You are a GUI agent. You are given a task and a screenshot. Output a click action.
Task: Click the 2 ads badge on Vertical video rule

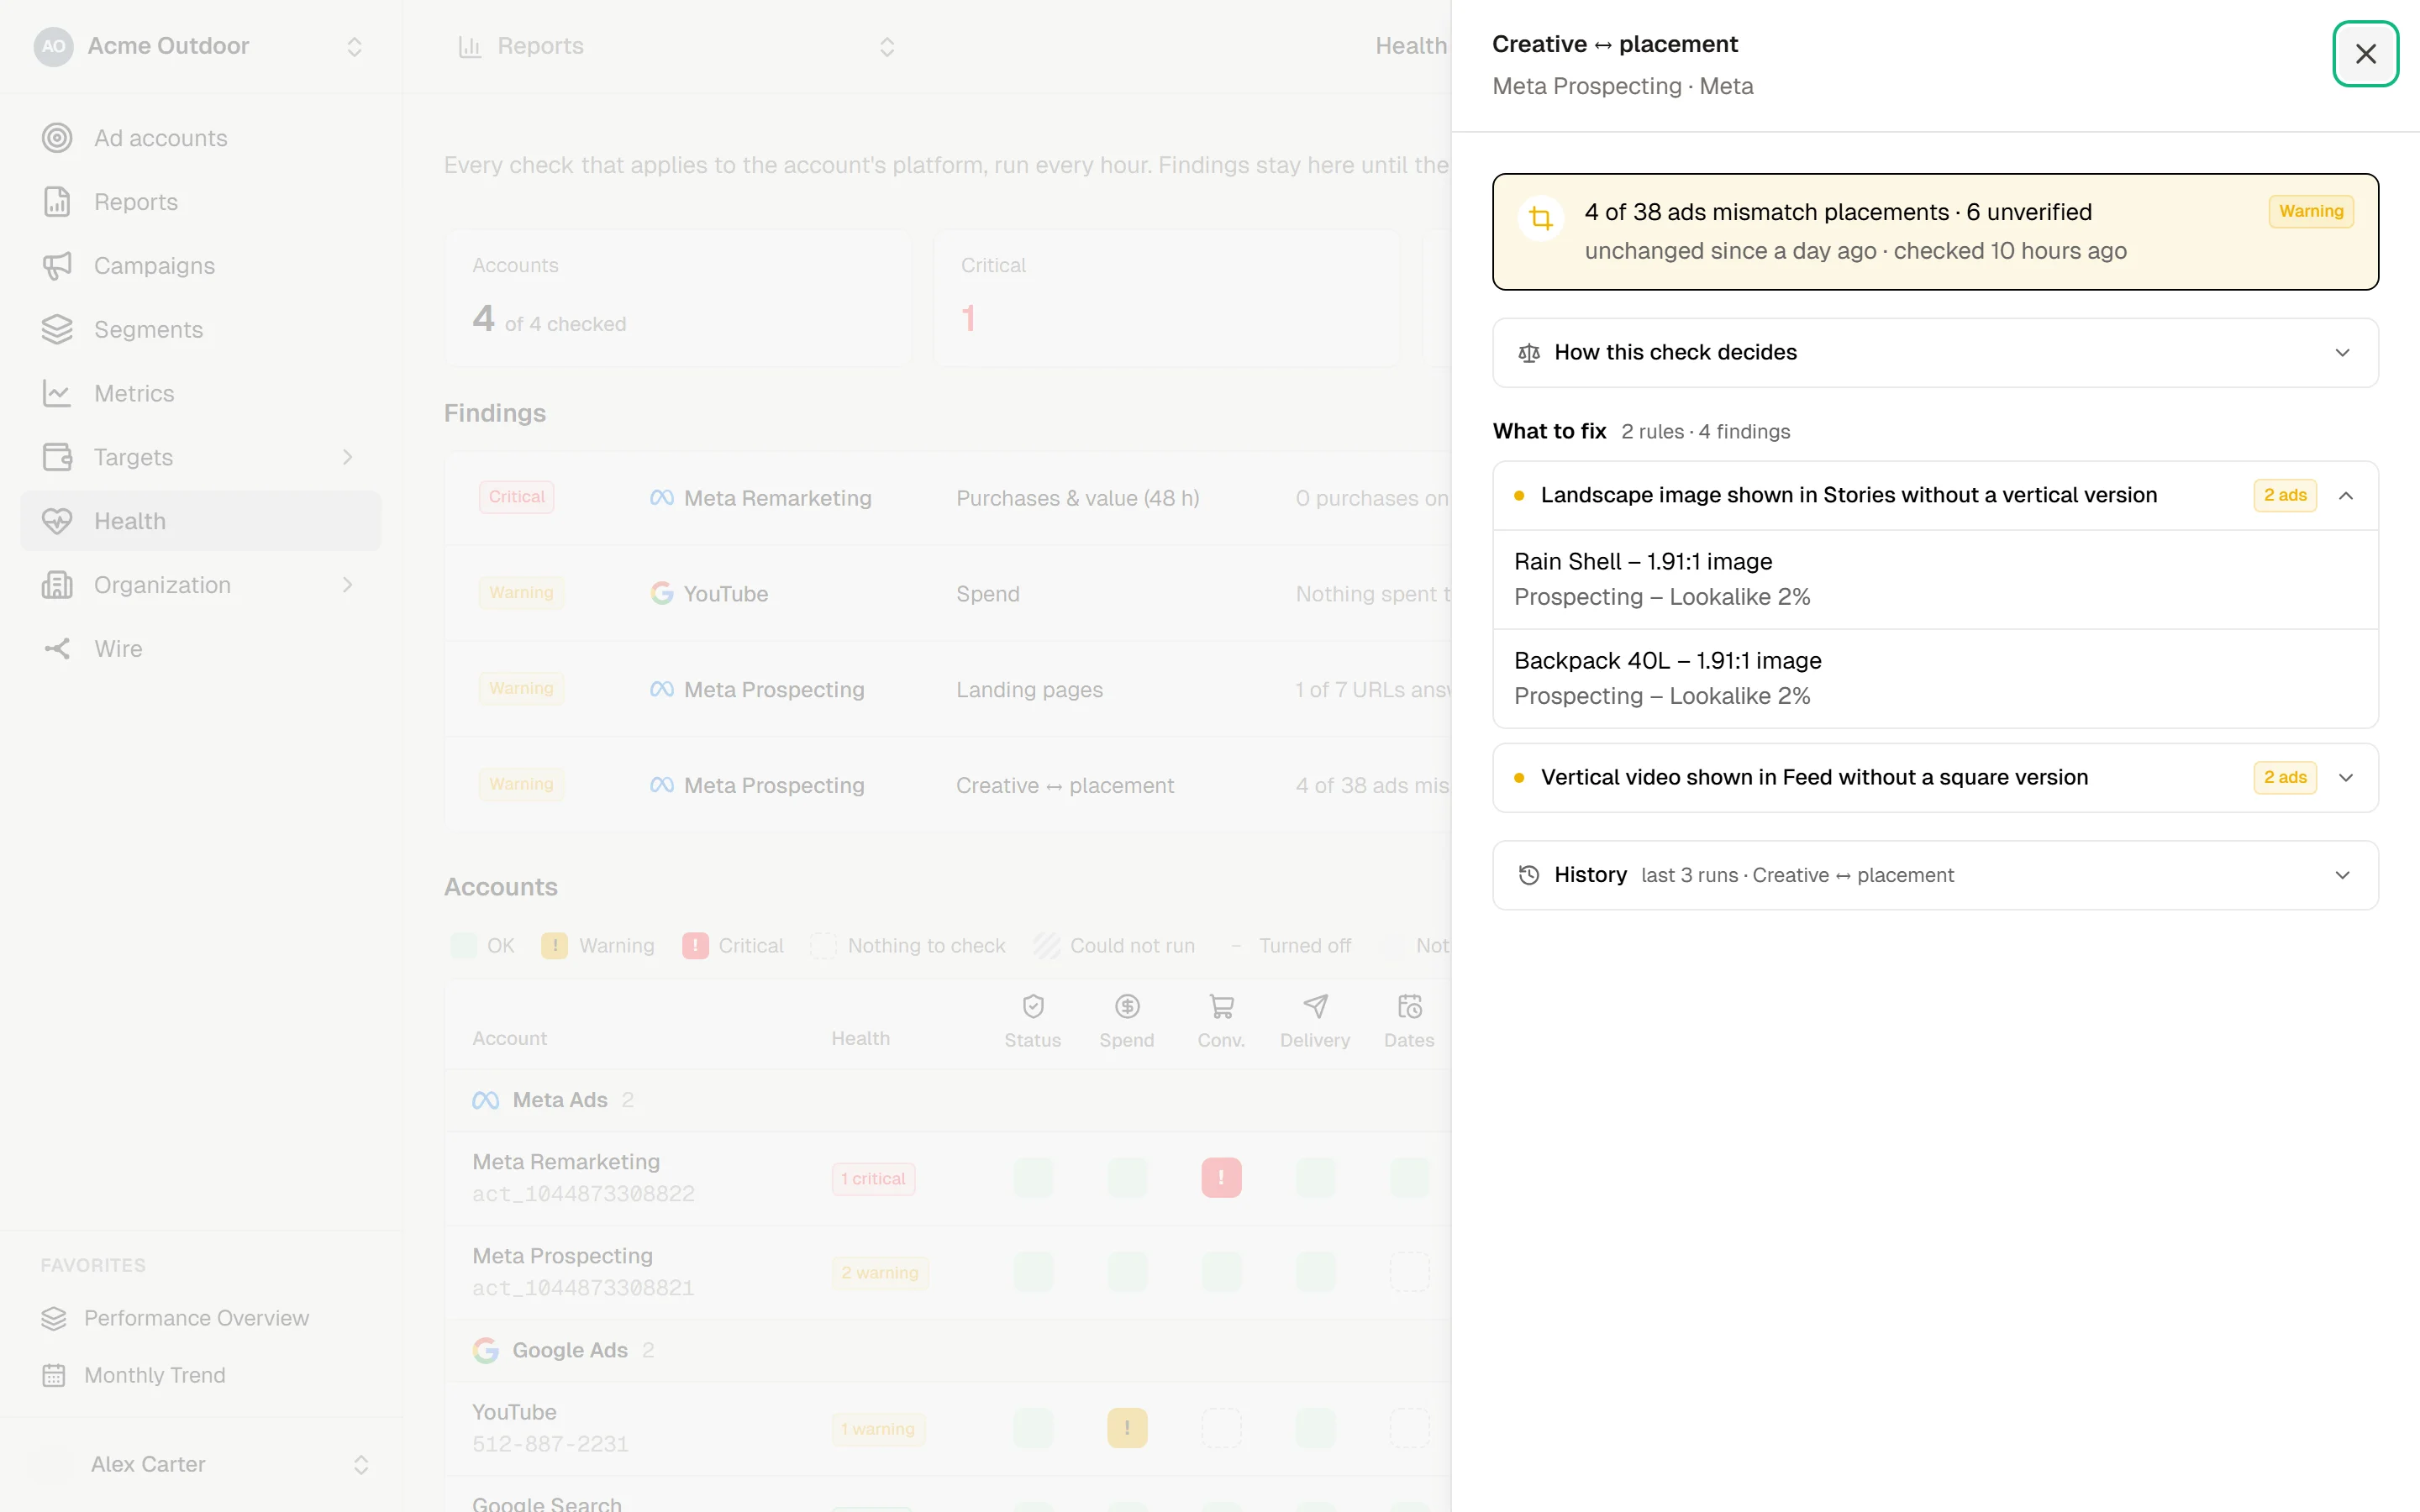[2285, 778]
